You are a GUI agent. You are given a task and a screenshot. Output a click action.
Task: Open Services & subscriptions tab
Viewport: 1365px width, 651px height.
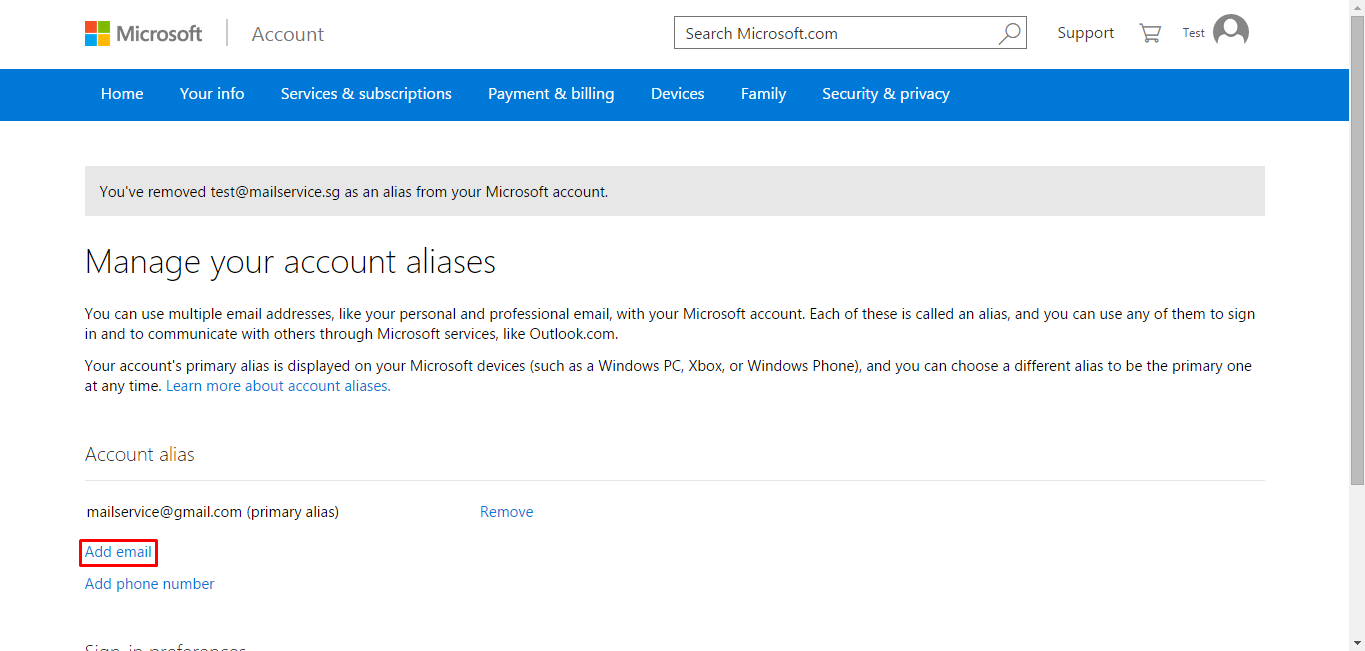pyautogui.click(x=366, y=94)
